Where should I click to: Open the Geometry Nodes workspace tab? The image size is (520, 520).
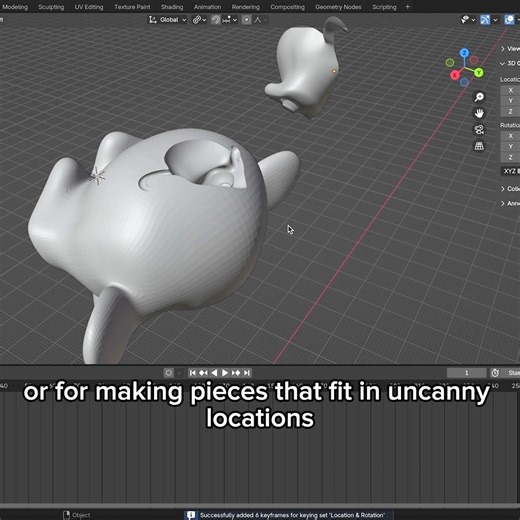point(338,7)
